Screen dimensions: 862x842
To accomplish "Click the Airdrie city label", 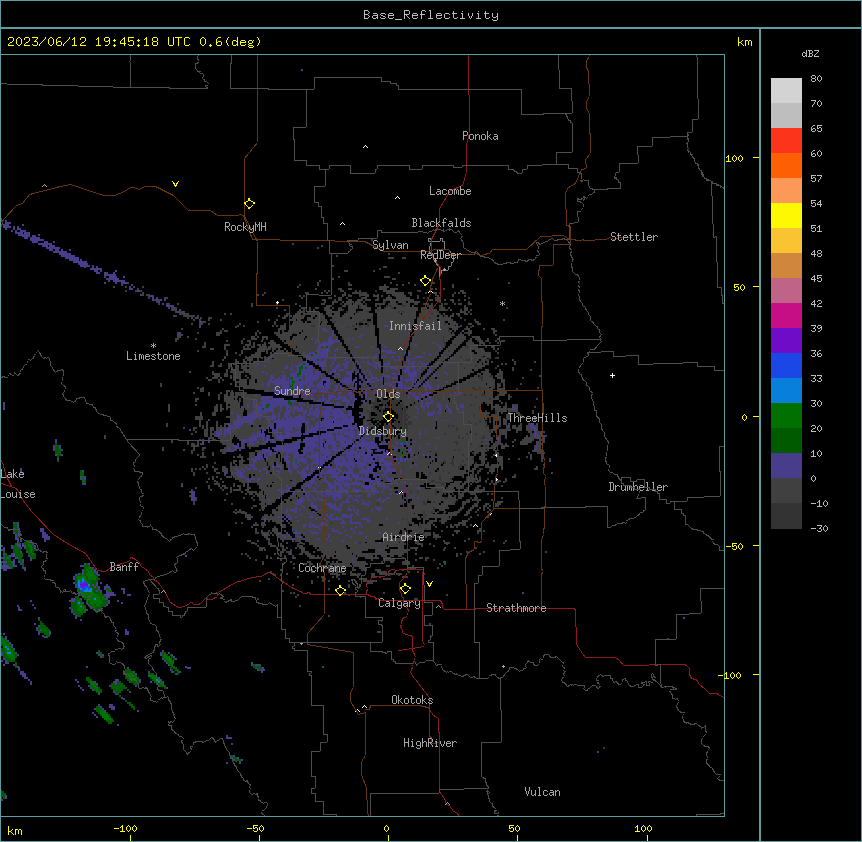I will pyautogui.click(x=404, y=537).
